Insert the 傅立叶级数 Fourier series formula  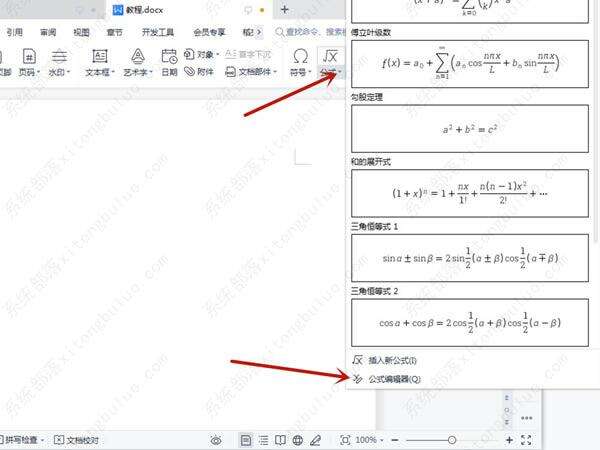[x=470, y=64]
